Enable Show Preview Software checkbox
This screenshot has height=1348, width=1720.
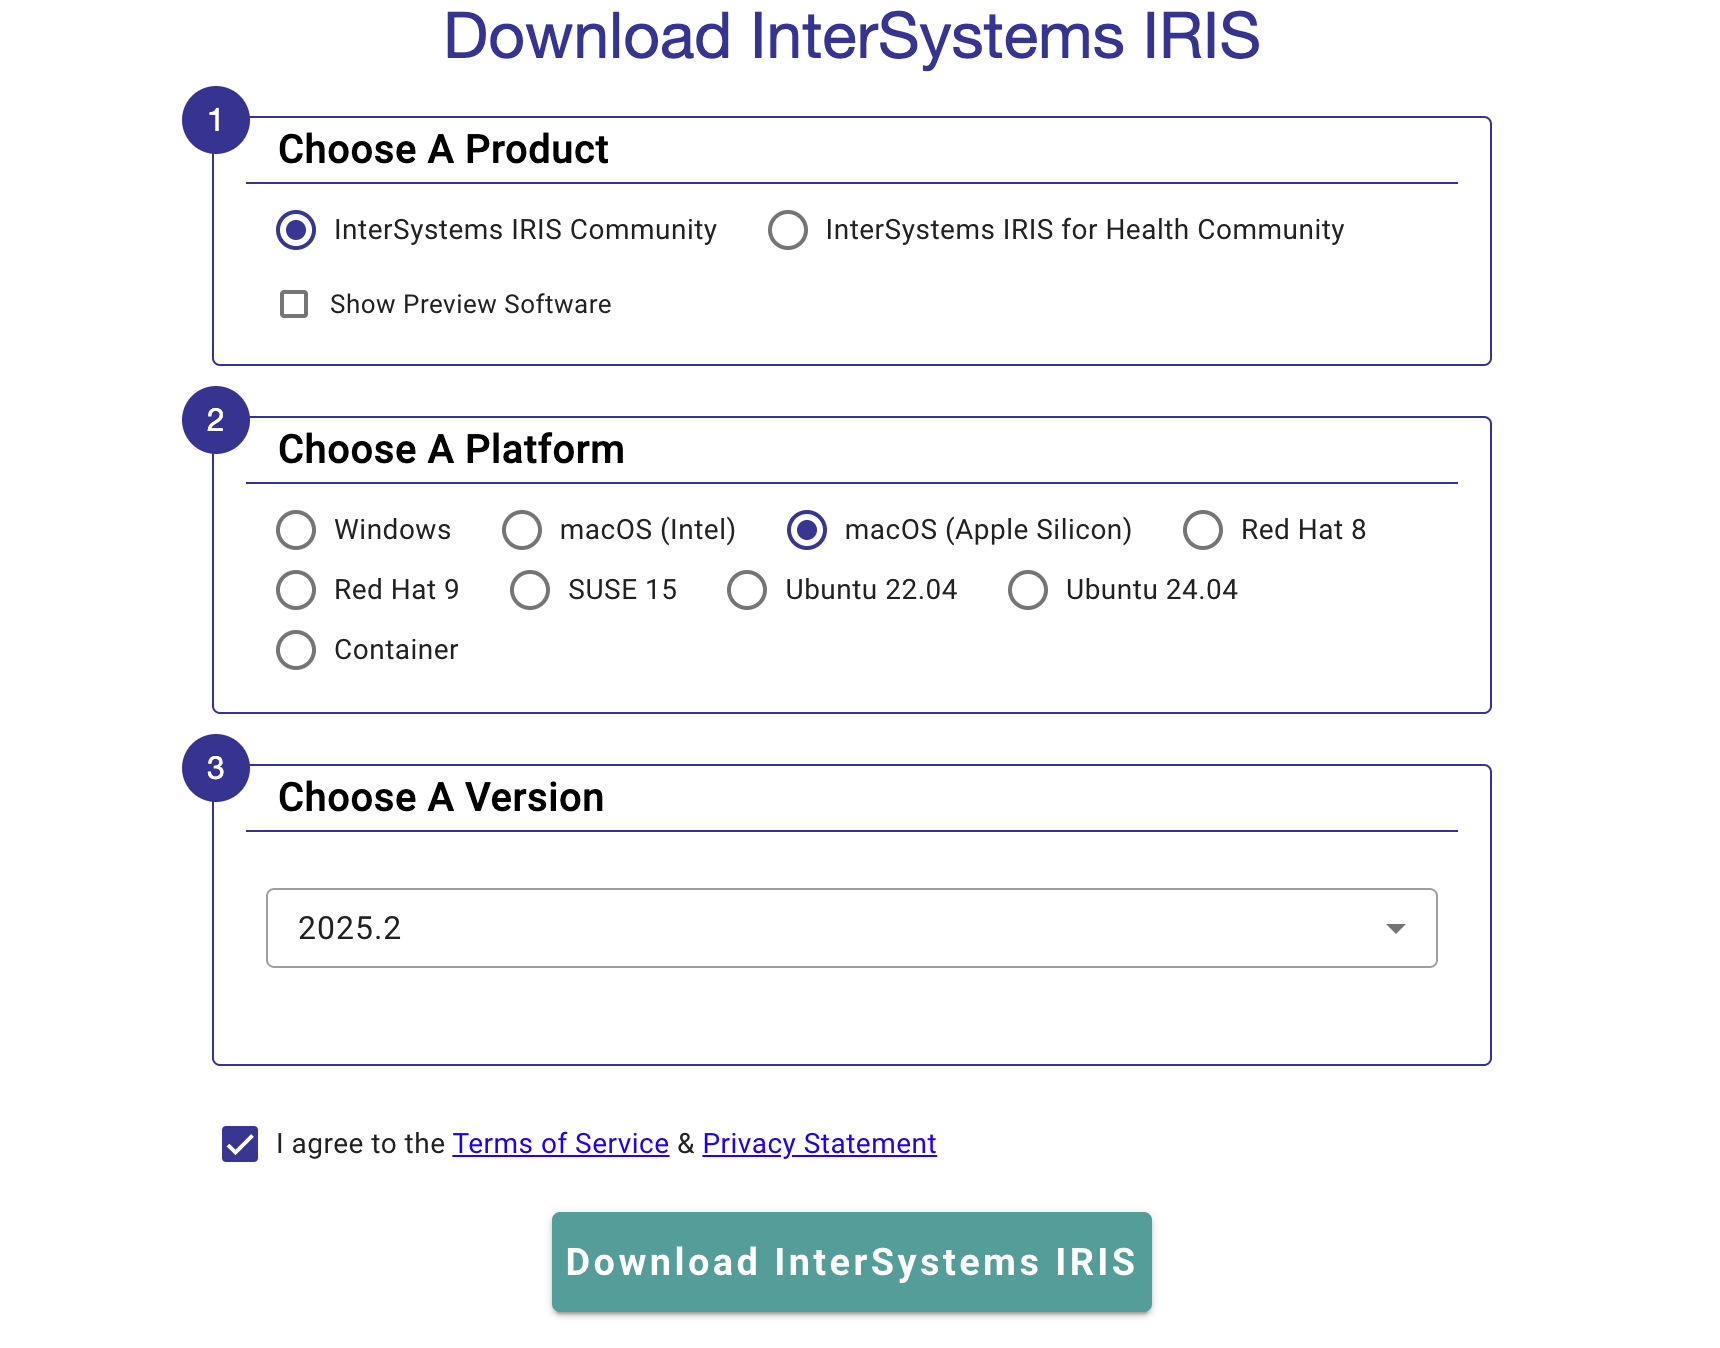(294, 304)
